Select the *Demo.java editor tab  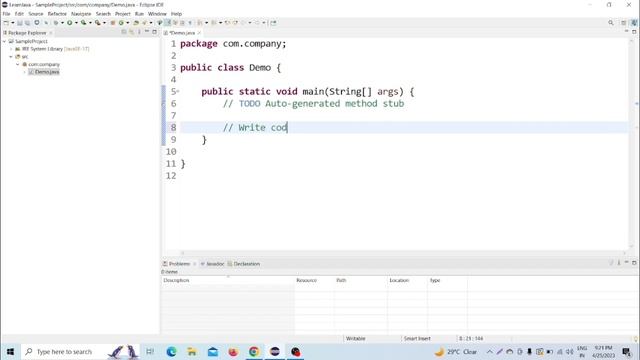pyautogui.click(x=182, y=33)
